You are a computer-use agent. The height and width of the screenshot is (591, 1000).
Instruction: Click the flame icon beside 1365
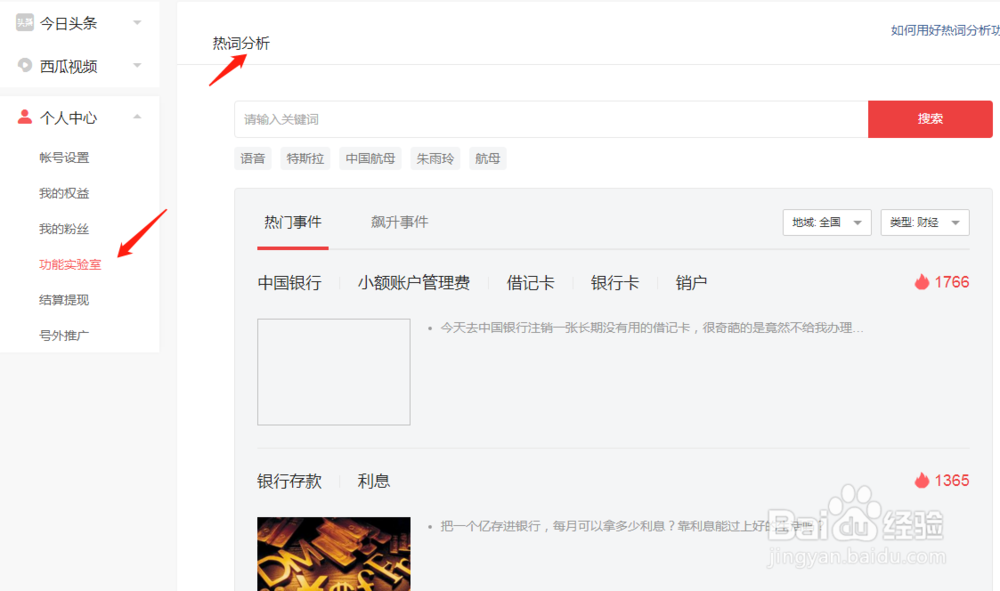click(922, 480)
